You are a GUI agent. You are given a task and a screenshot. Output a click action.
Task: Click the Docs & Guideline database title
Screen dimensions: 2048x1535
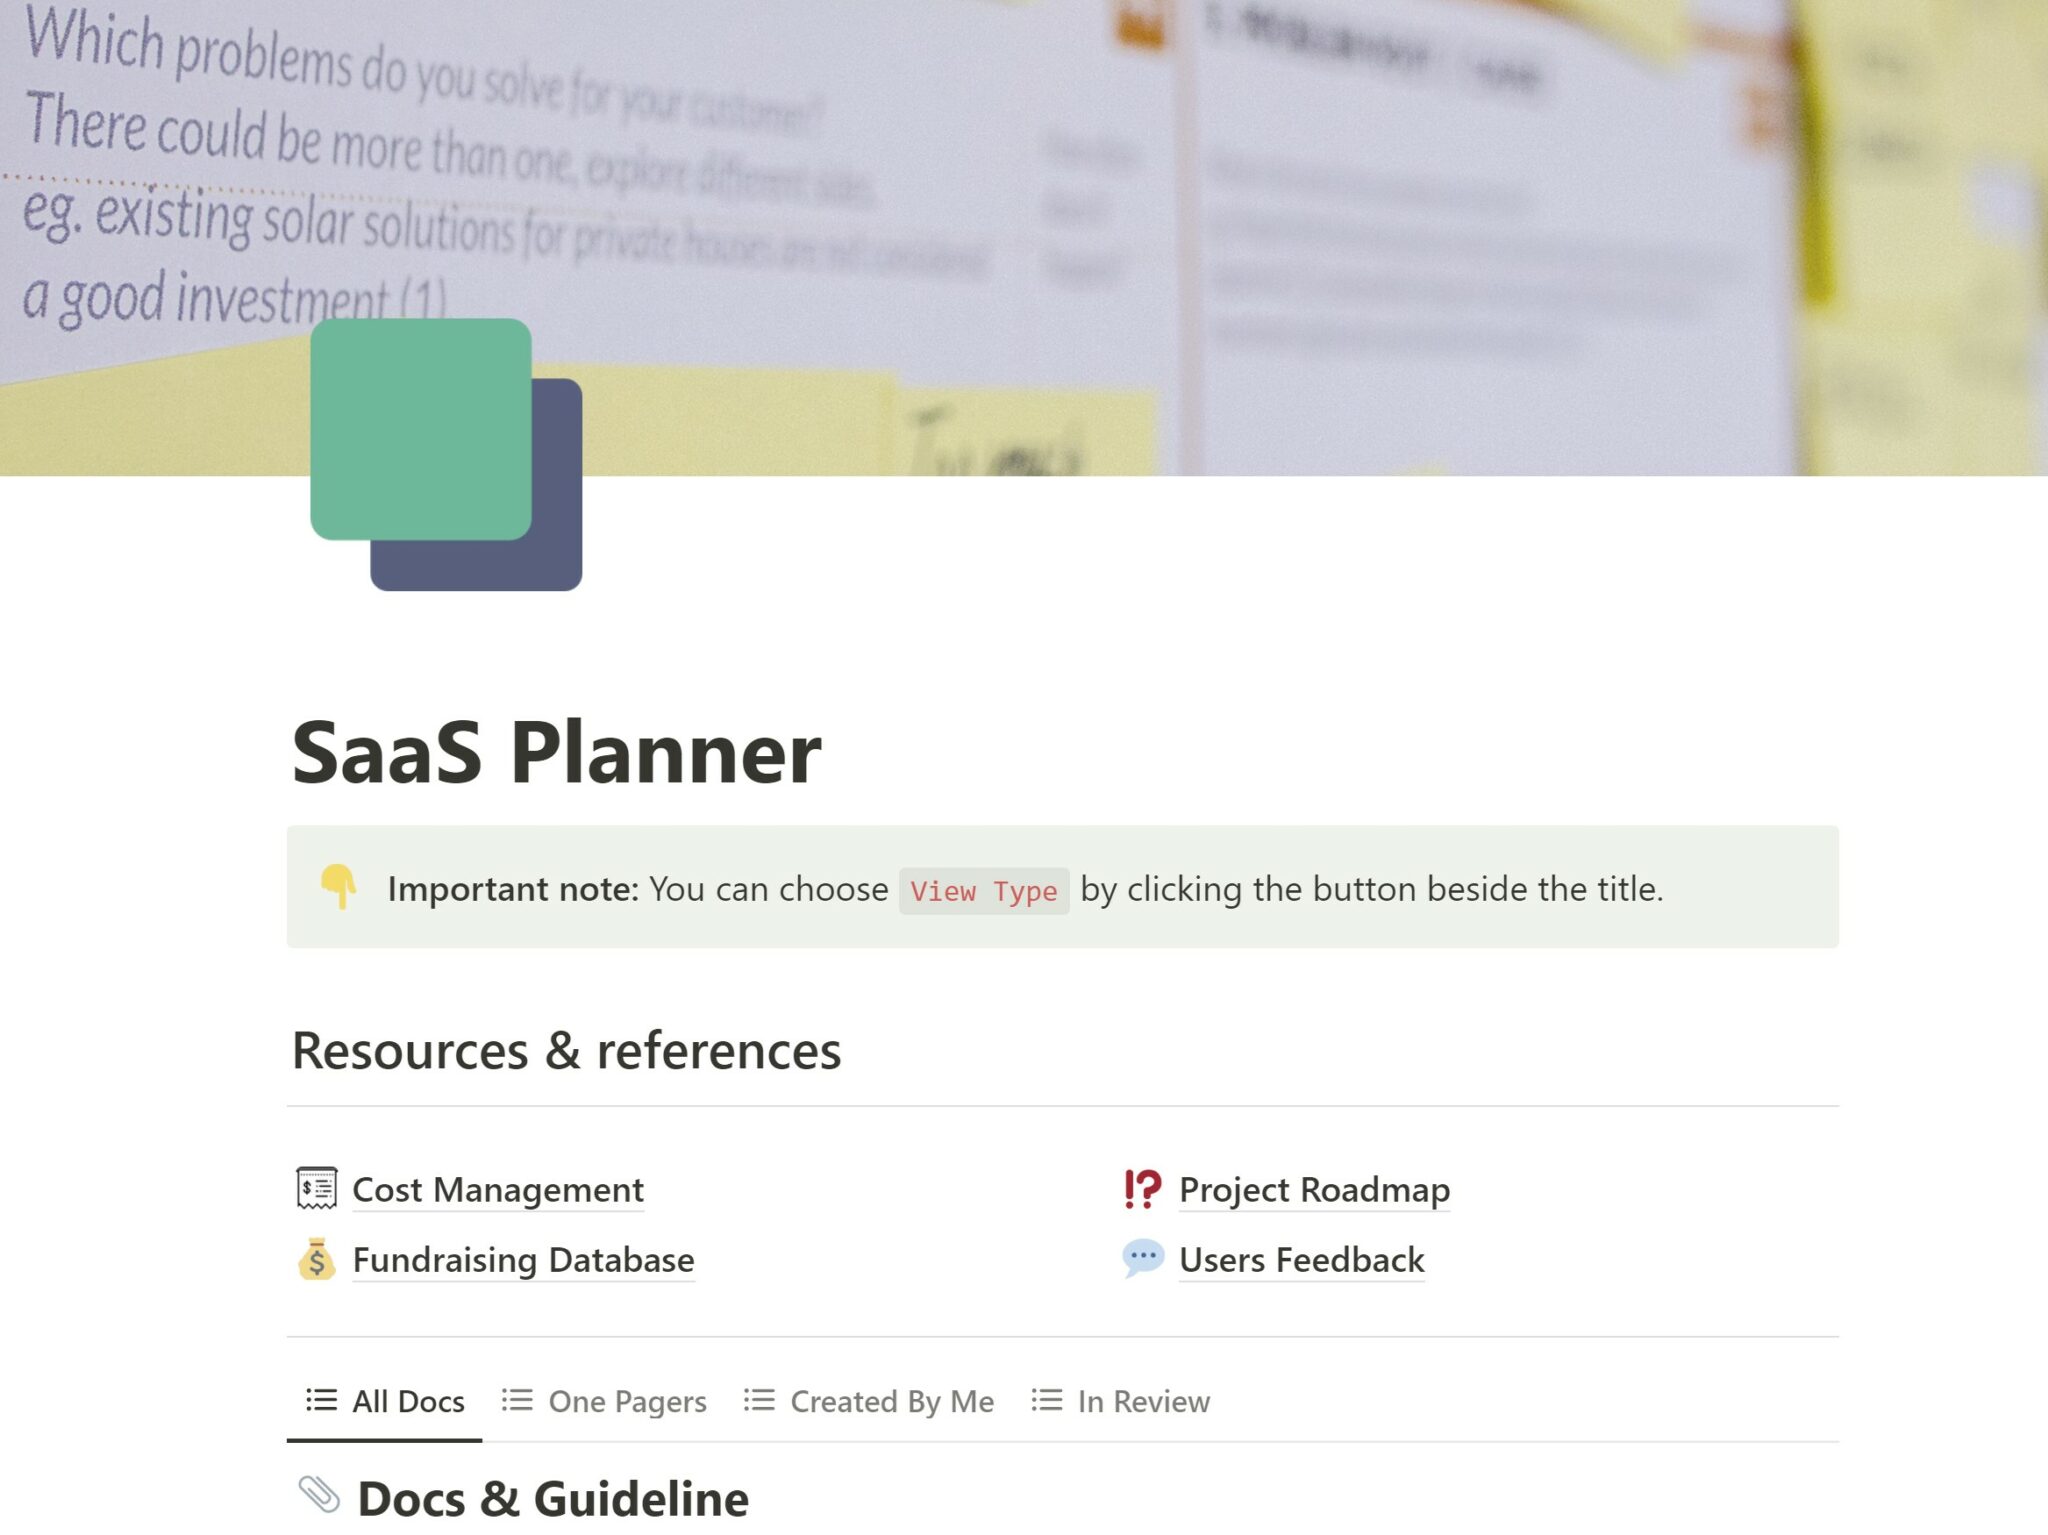[553, 1498]
